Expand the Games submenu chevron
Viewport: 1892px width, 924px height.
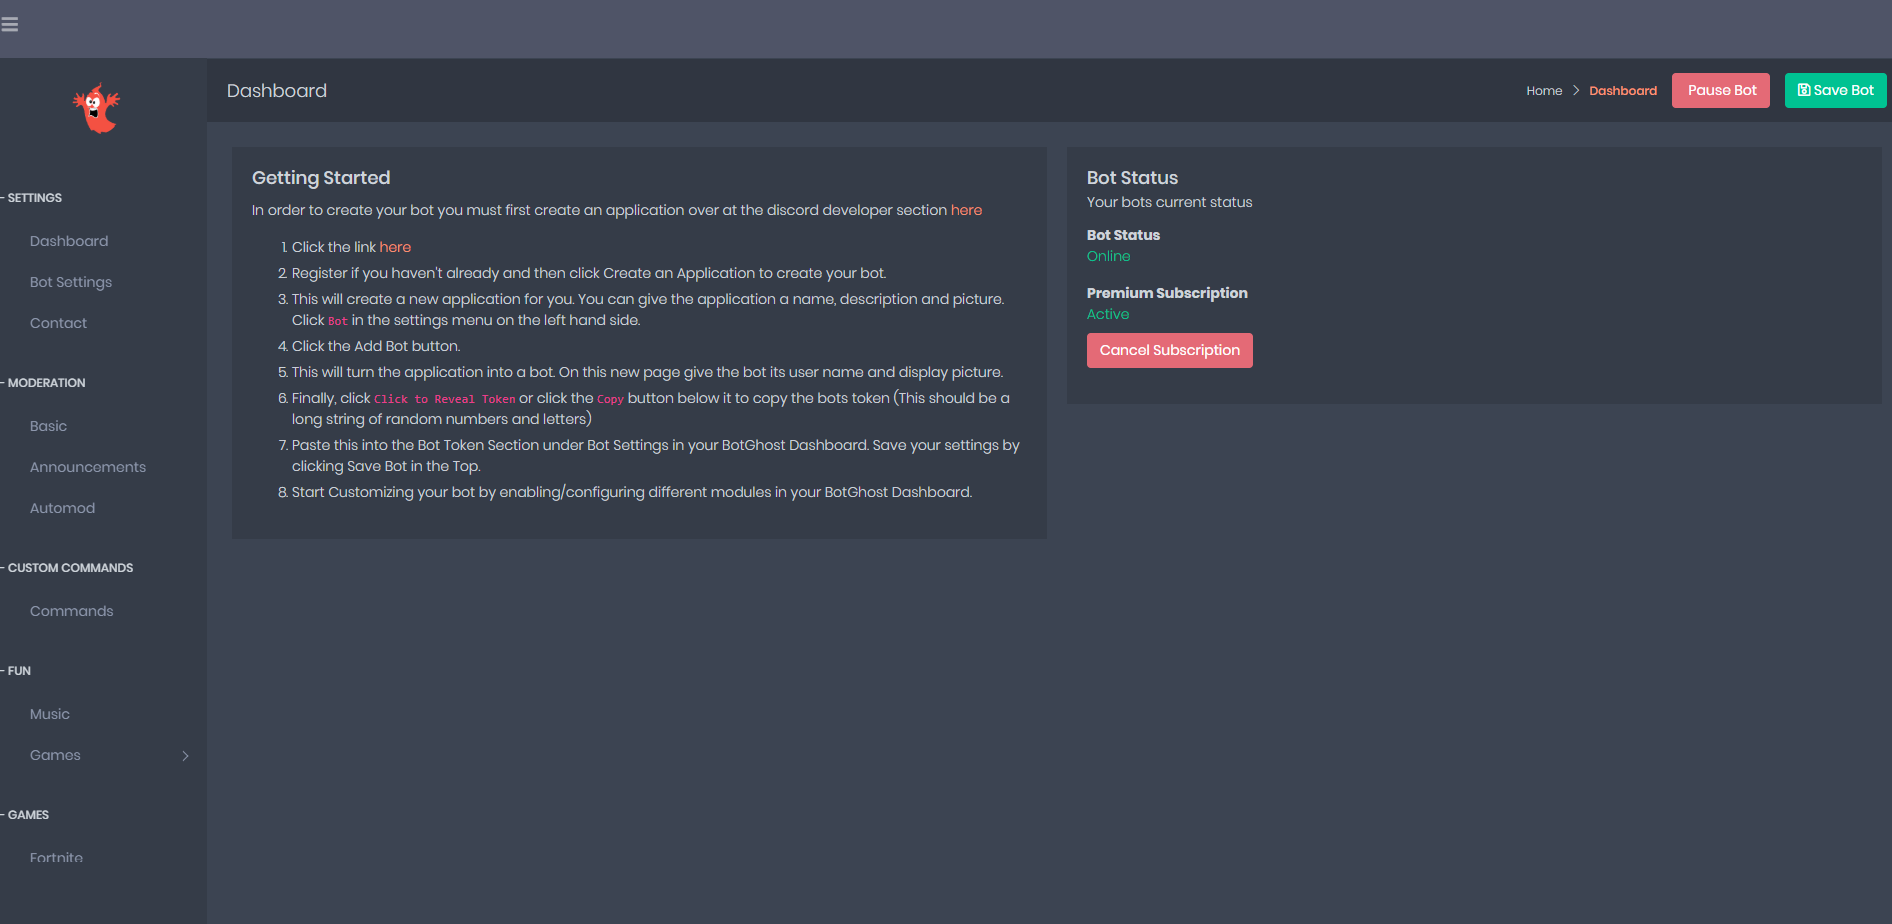tap(185, 756)
